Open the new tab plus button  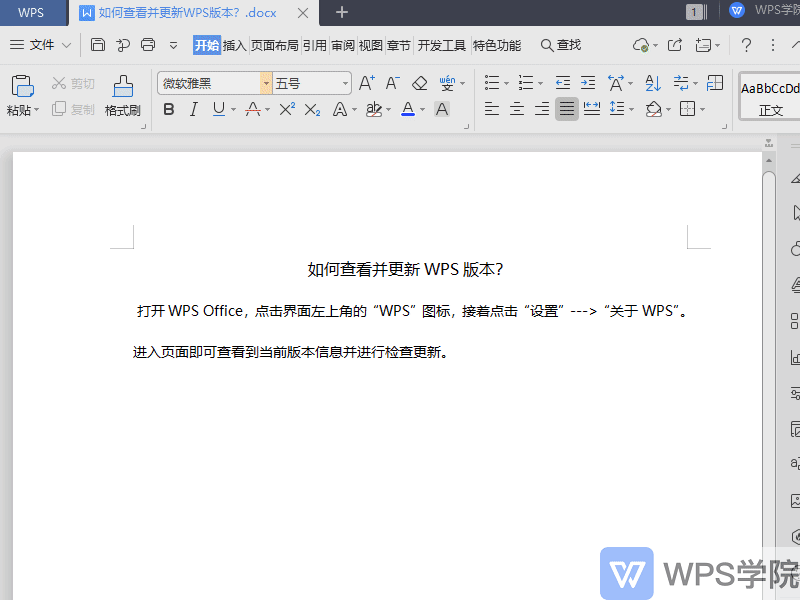pos(342,12)
